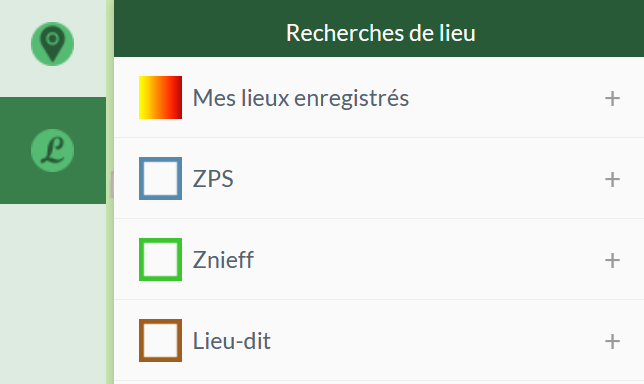
Task: Click the map pin location icon
Action: tap(53, 44)
